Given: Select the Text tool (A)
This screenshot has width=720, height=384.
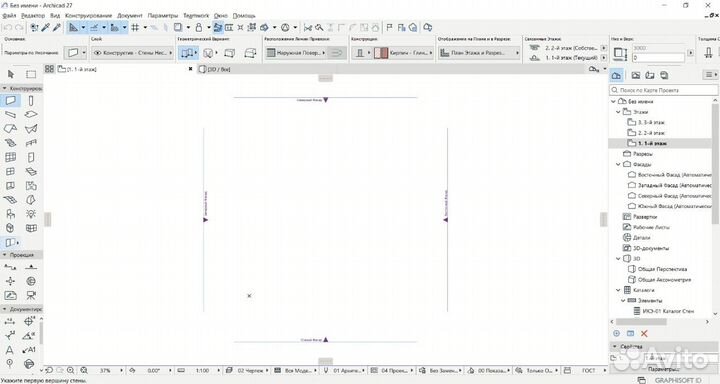Looking at the screenshot, I should [x=10, y=350].
